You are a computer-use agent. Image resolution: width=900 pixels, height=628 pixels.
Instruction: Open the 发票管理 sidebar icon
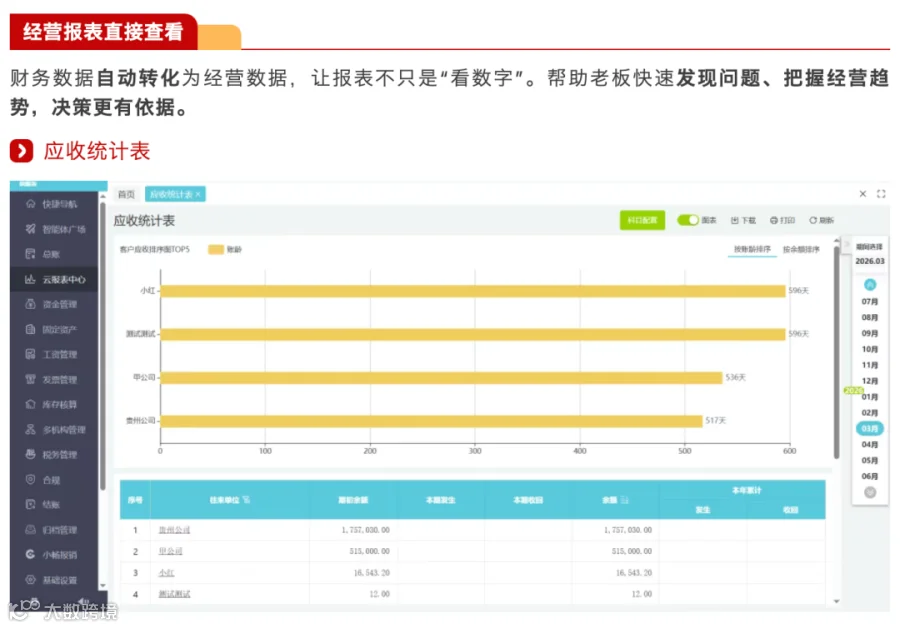pyautogui.click(x=30, y=379)
